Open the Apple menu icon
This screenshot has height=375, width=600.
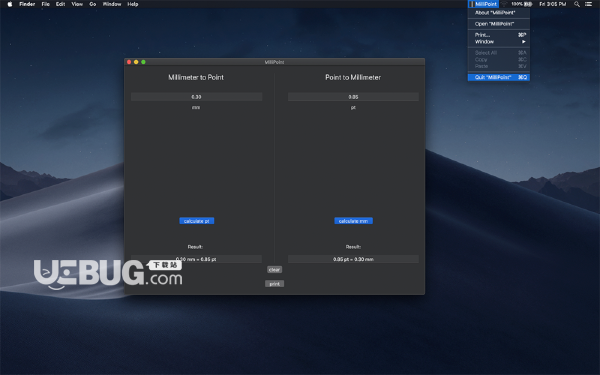pyautogui.click(x=10, y=4)
